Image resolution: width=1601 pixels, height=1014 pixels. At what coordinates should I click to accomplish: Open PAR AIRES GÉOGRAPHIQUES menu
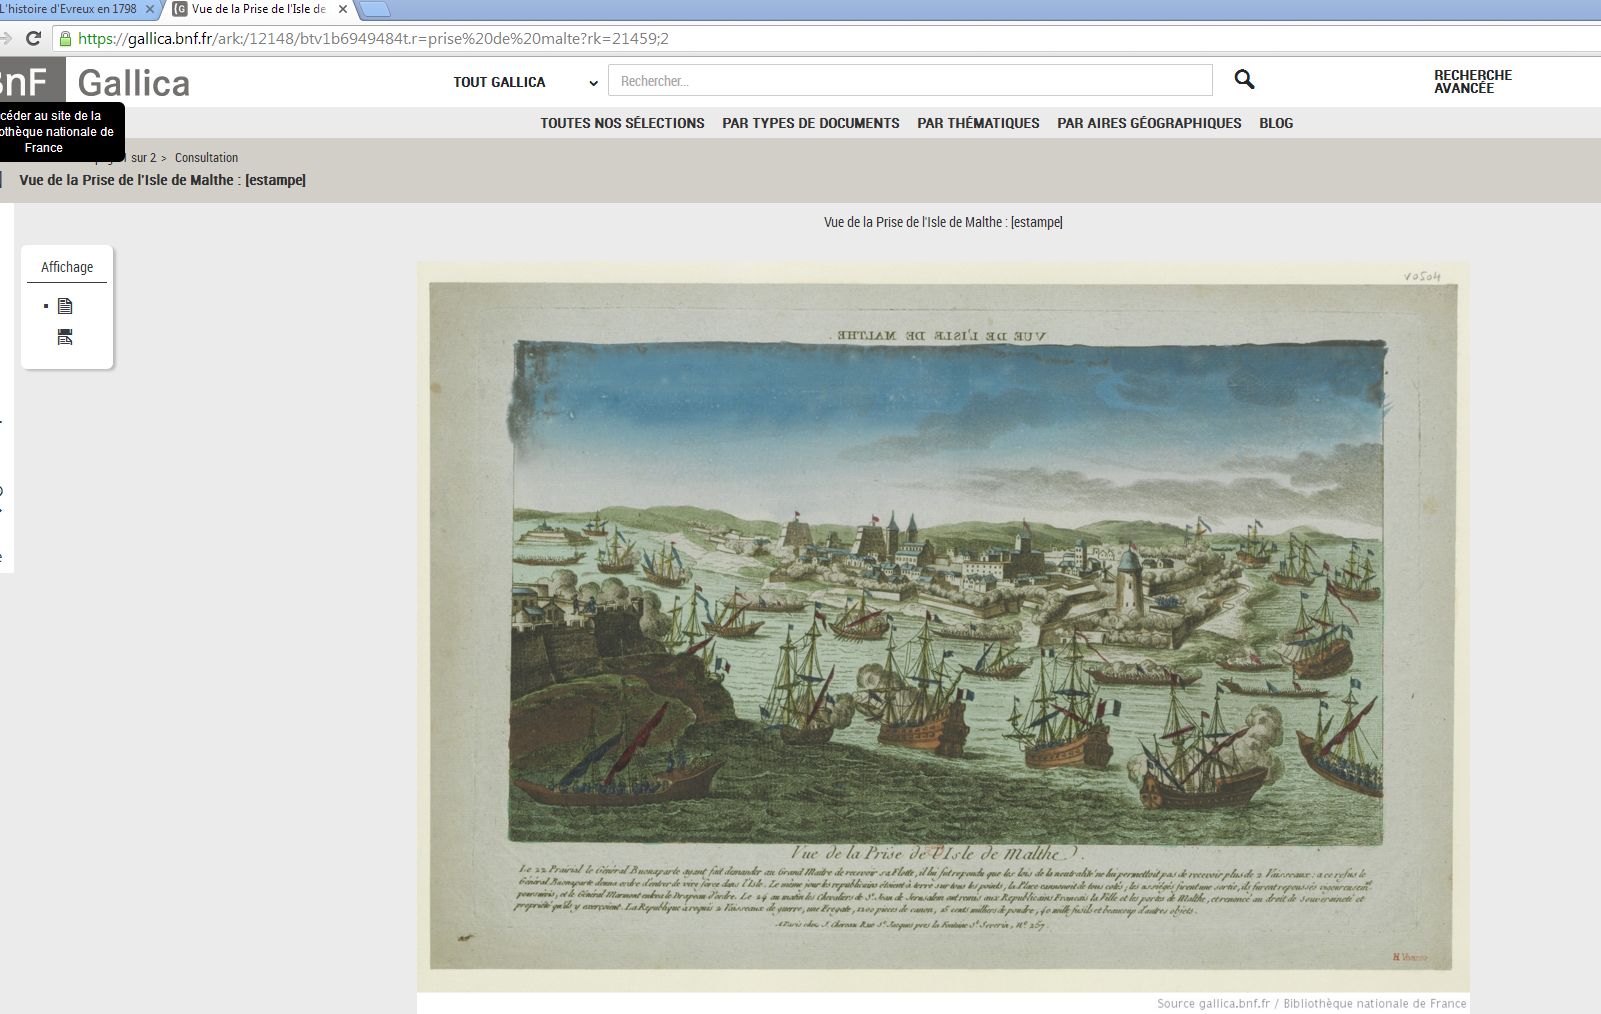1149,123
